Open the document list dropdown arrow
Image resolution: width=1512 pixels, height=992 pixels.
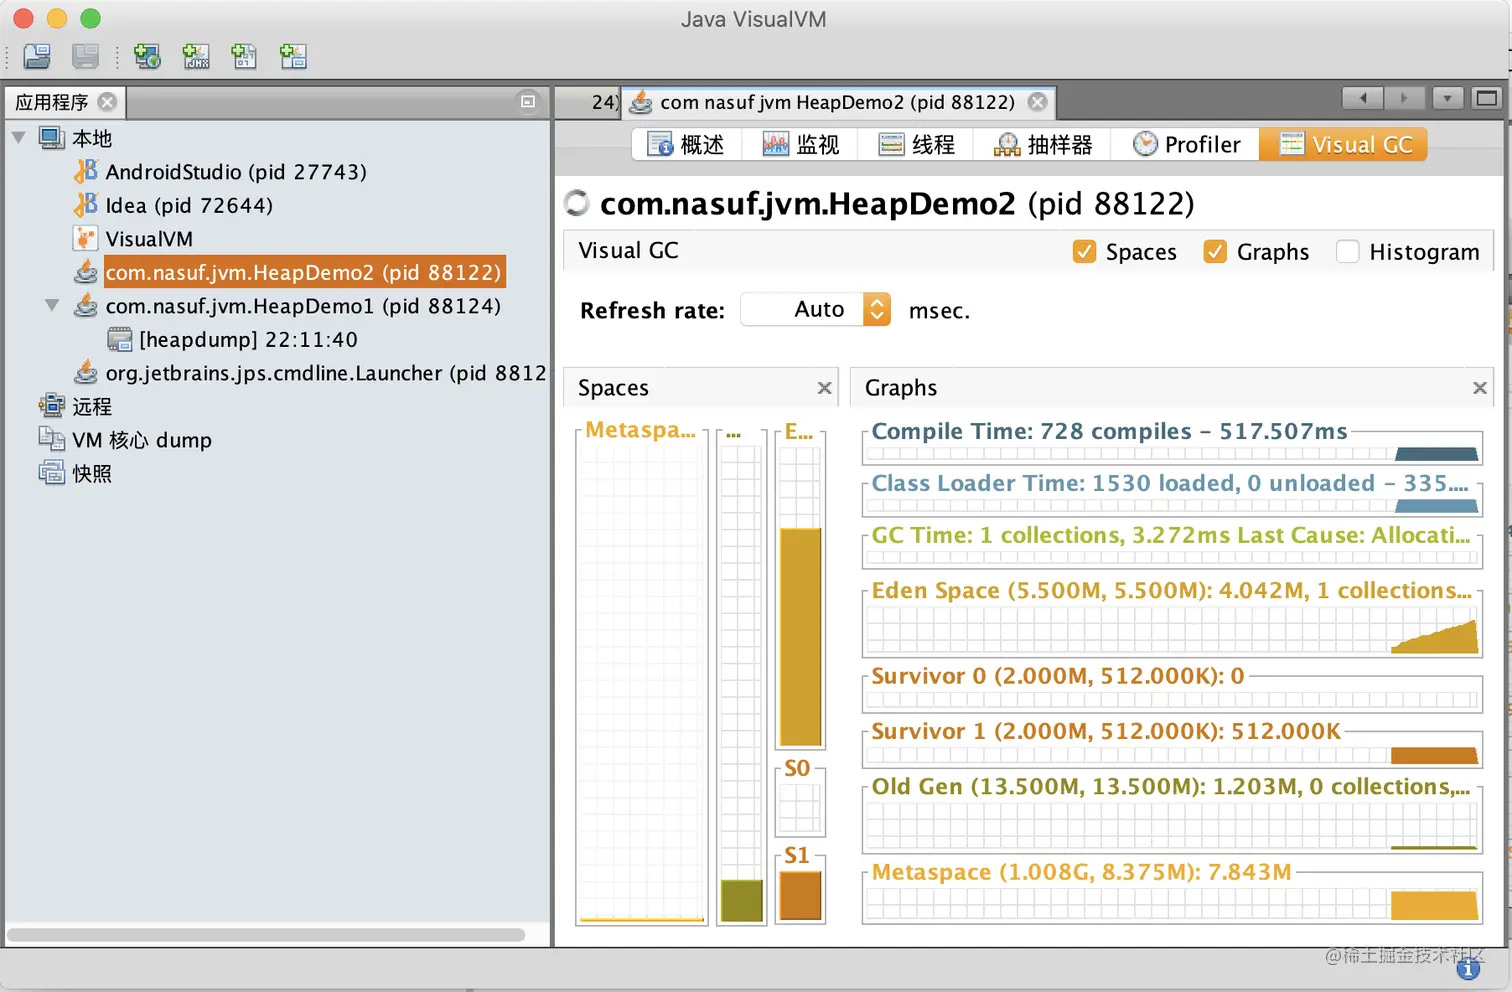(1447, 98)
